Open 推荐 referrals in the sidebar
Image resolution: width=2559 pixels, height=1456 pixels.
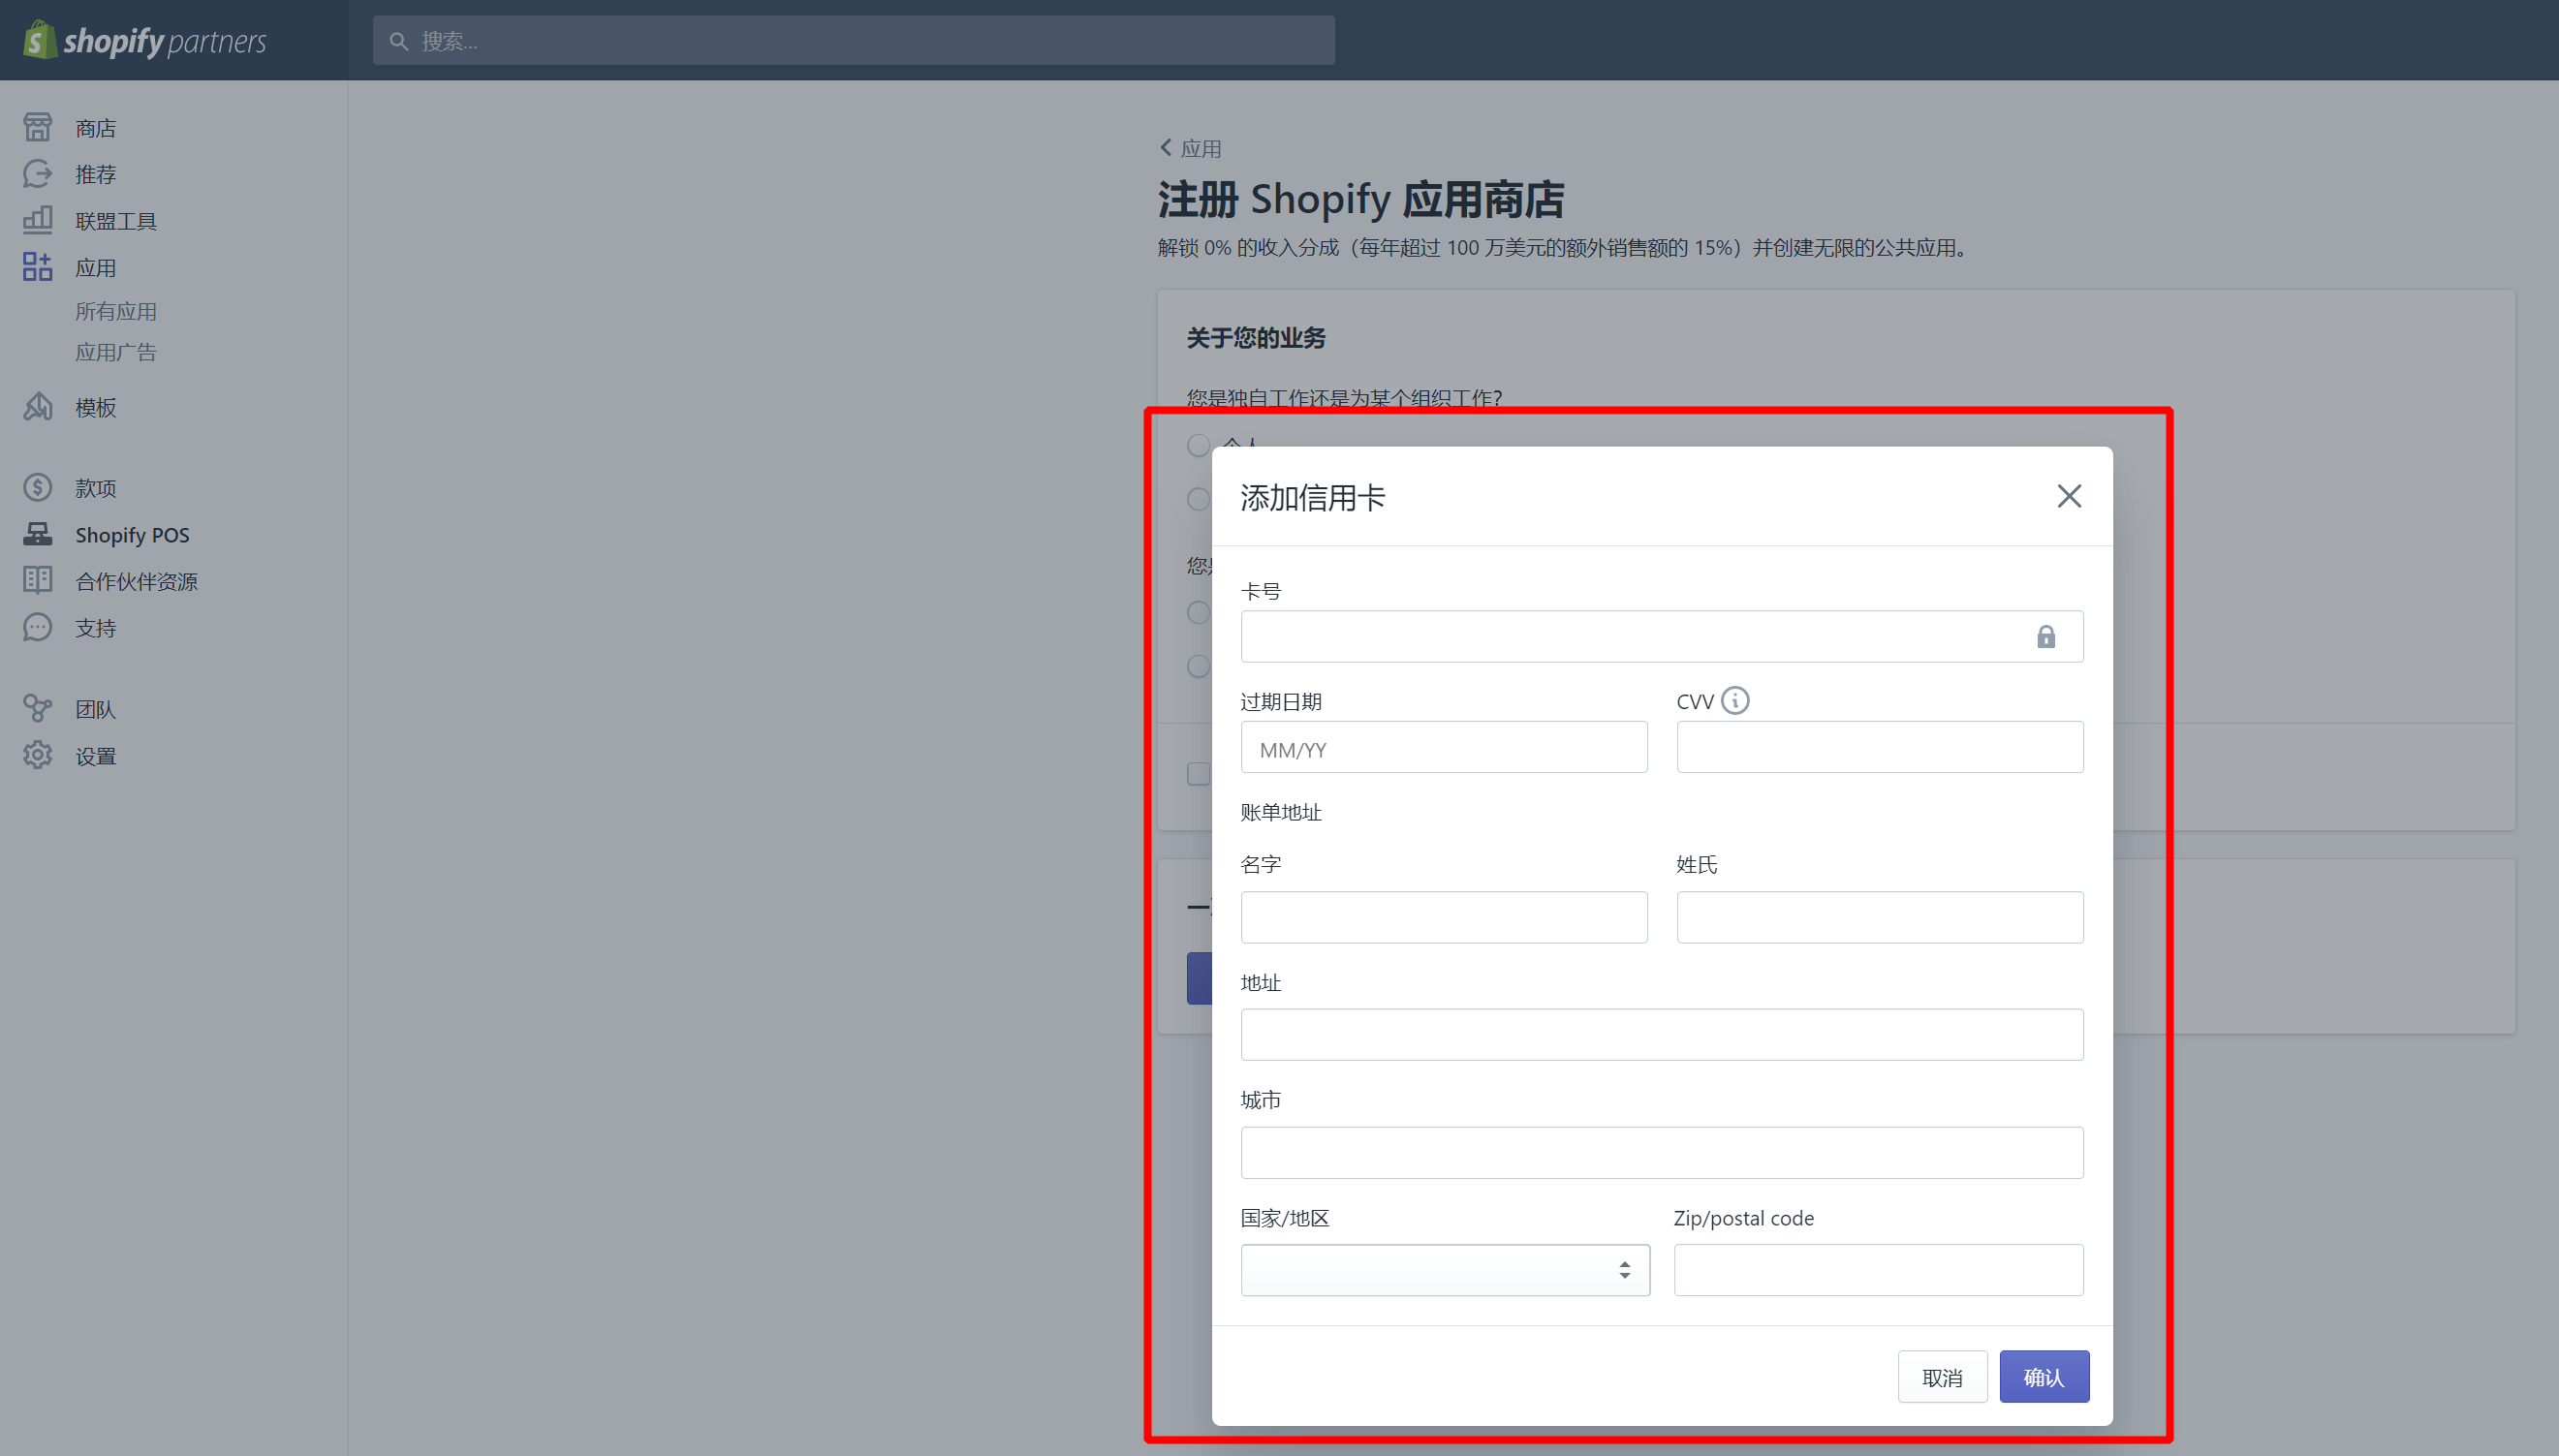[x=95, y=174]
